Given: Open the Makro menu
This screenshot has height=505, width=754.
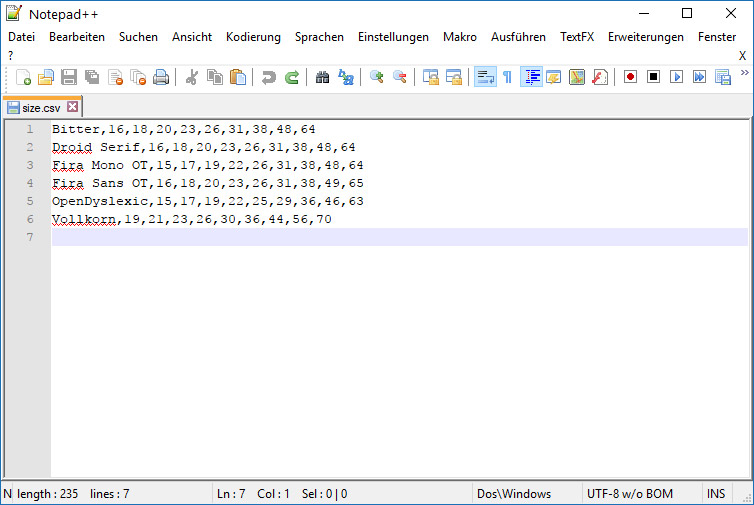Looking at the screenshot, I should [x=460, y=37].
